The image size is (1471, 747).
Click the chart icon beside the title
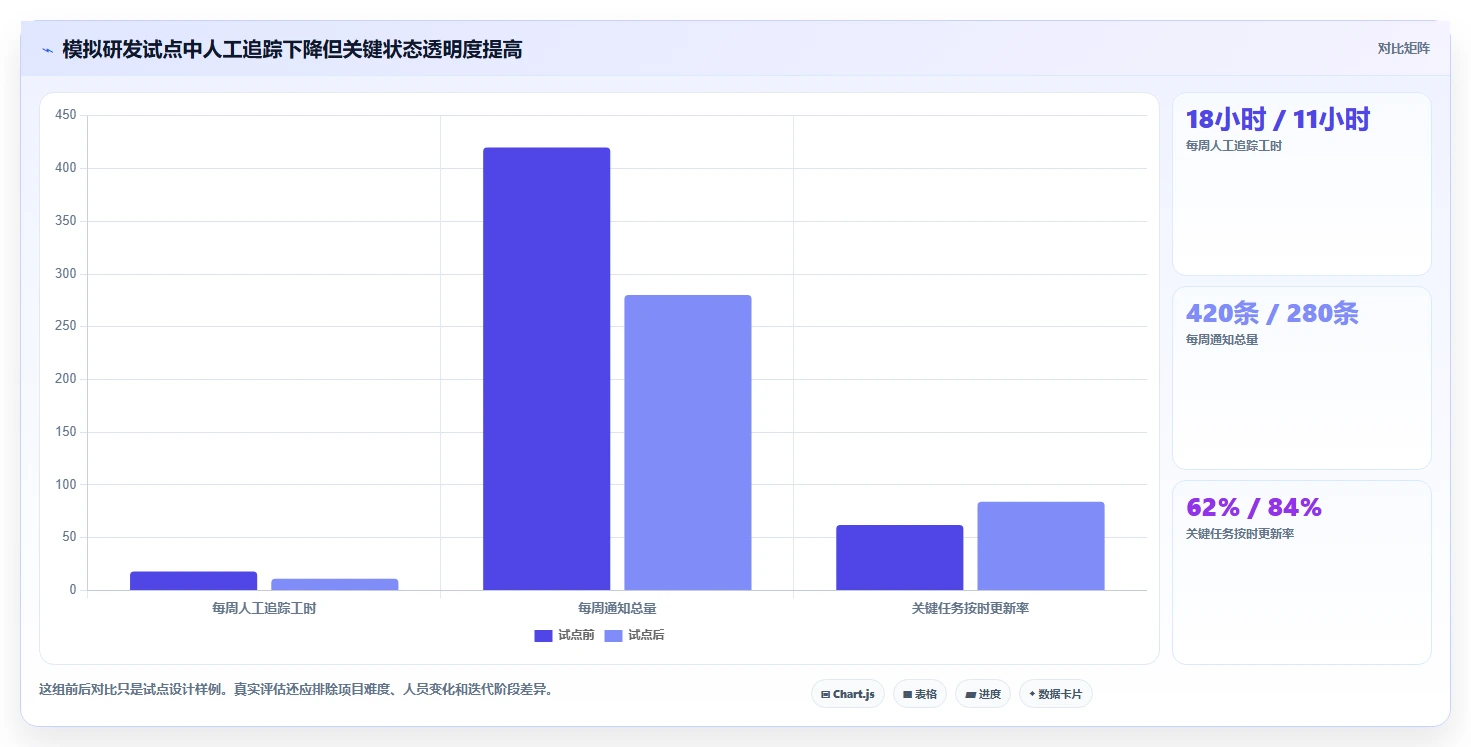tap(47, 50)
